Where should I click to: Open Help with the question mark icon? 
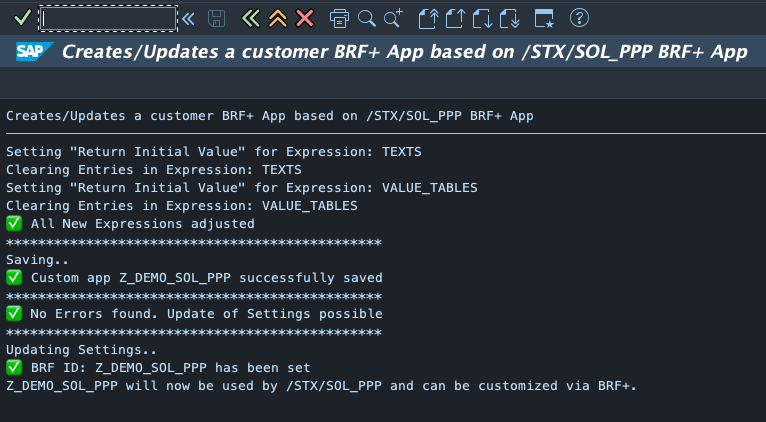579,18
